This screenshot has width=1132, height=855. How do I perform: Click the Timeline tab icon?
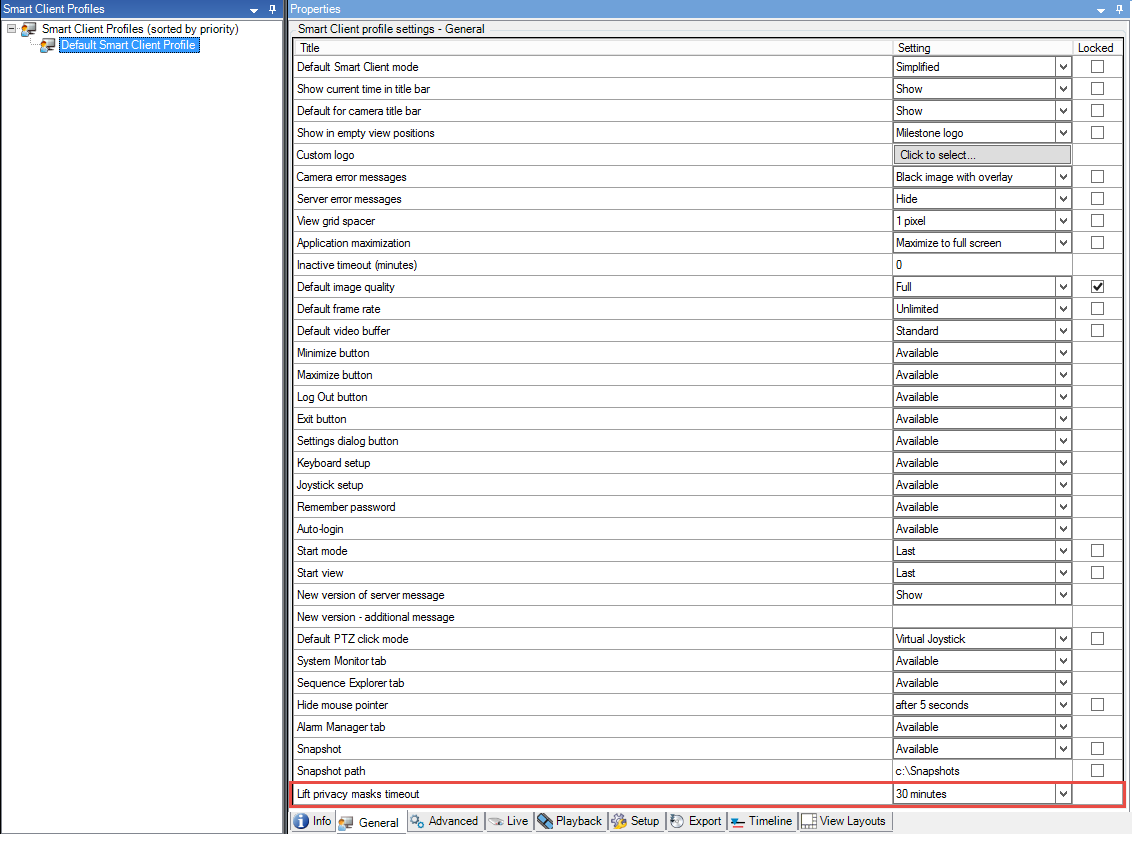(737, 822)
